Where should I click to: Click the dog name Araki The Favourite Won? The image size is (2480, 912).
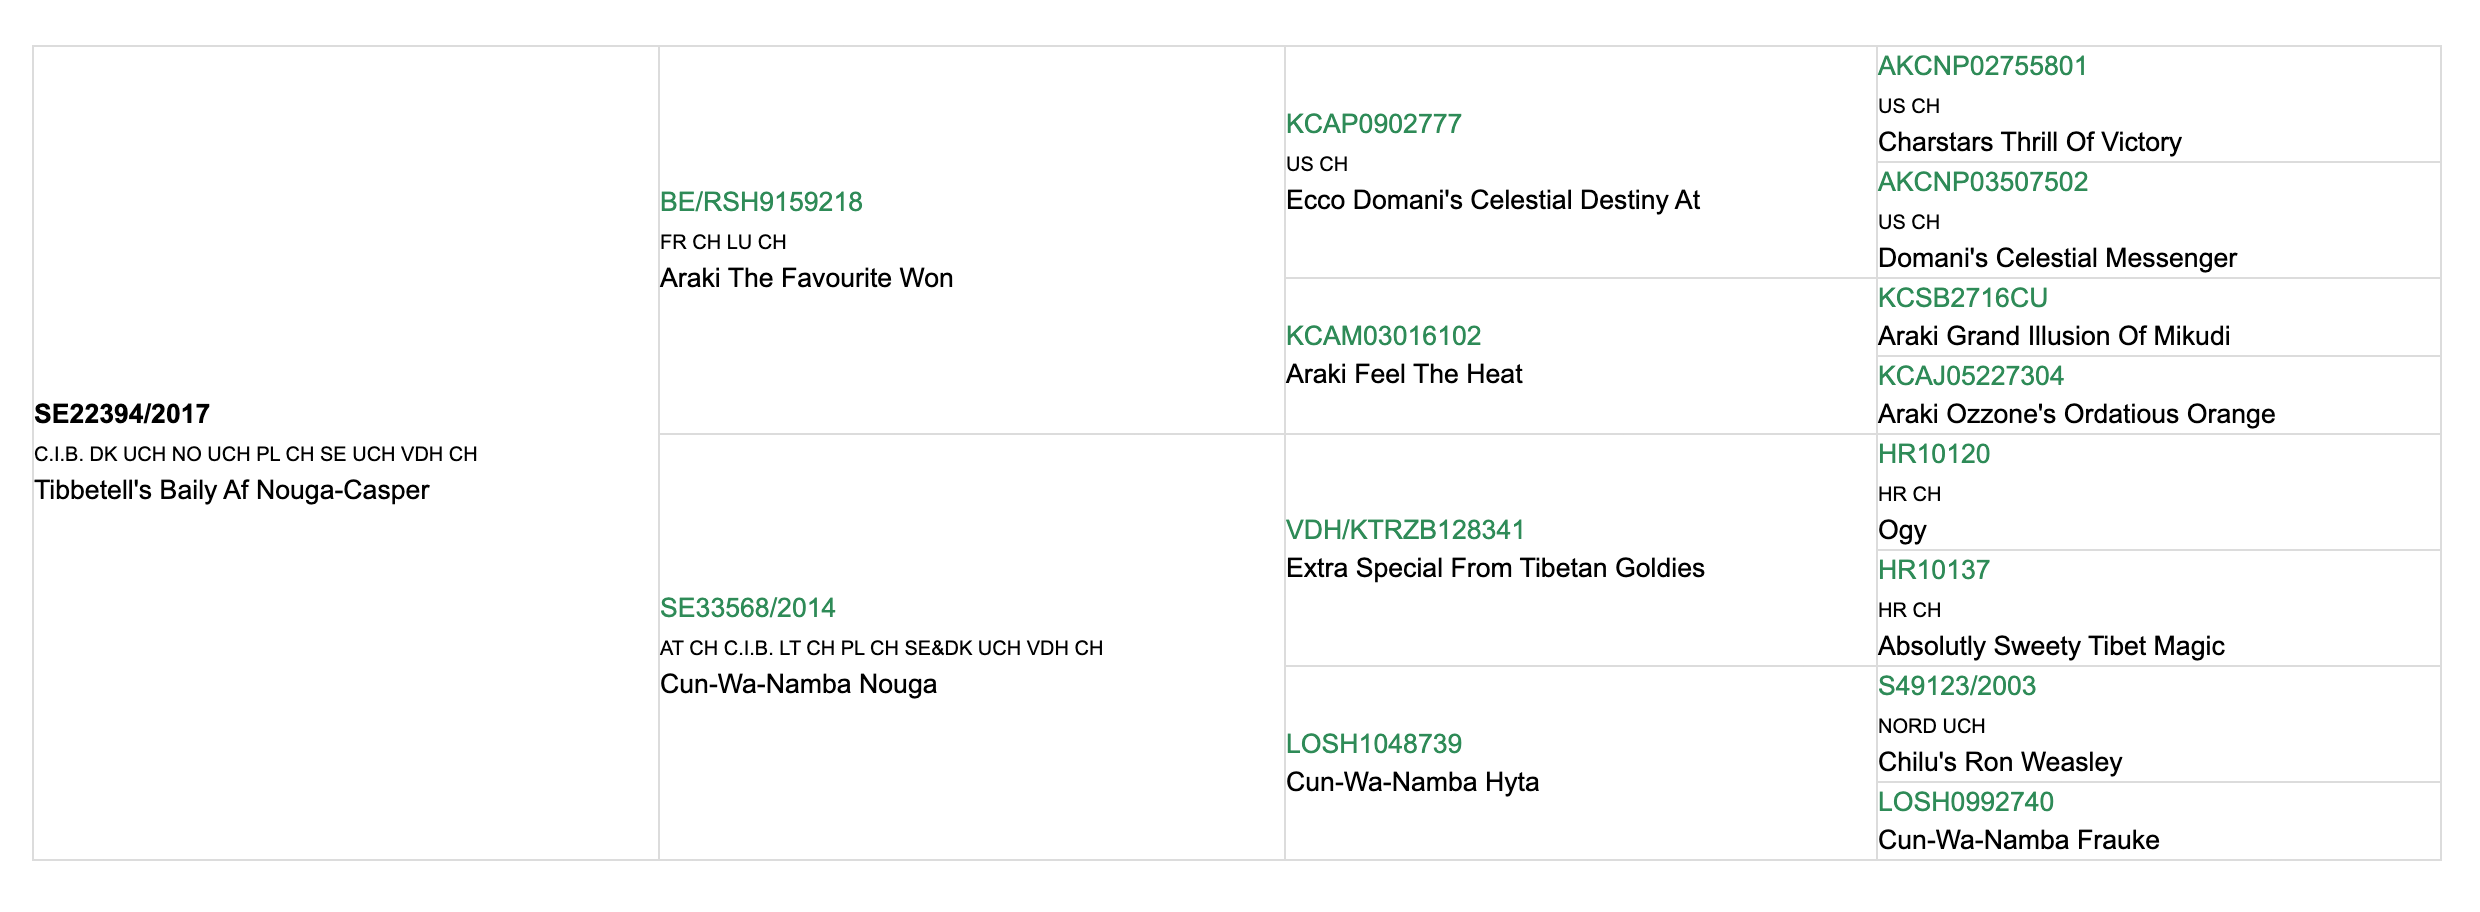point(806,278)
